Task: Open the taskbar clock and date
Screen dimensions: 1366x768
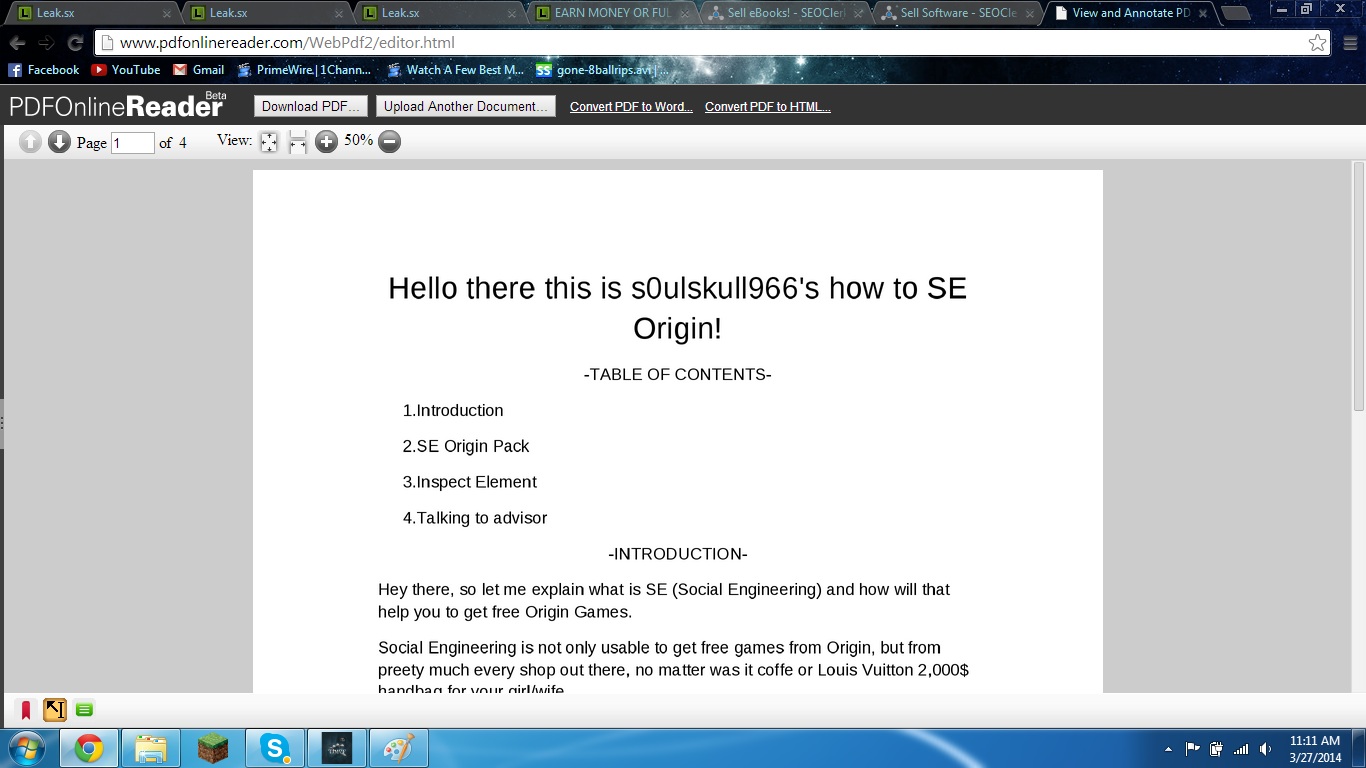Action: point(1315,749)
